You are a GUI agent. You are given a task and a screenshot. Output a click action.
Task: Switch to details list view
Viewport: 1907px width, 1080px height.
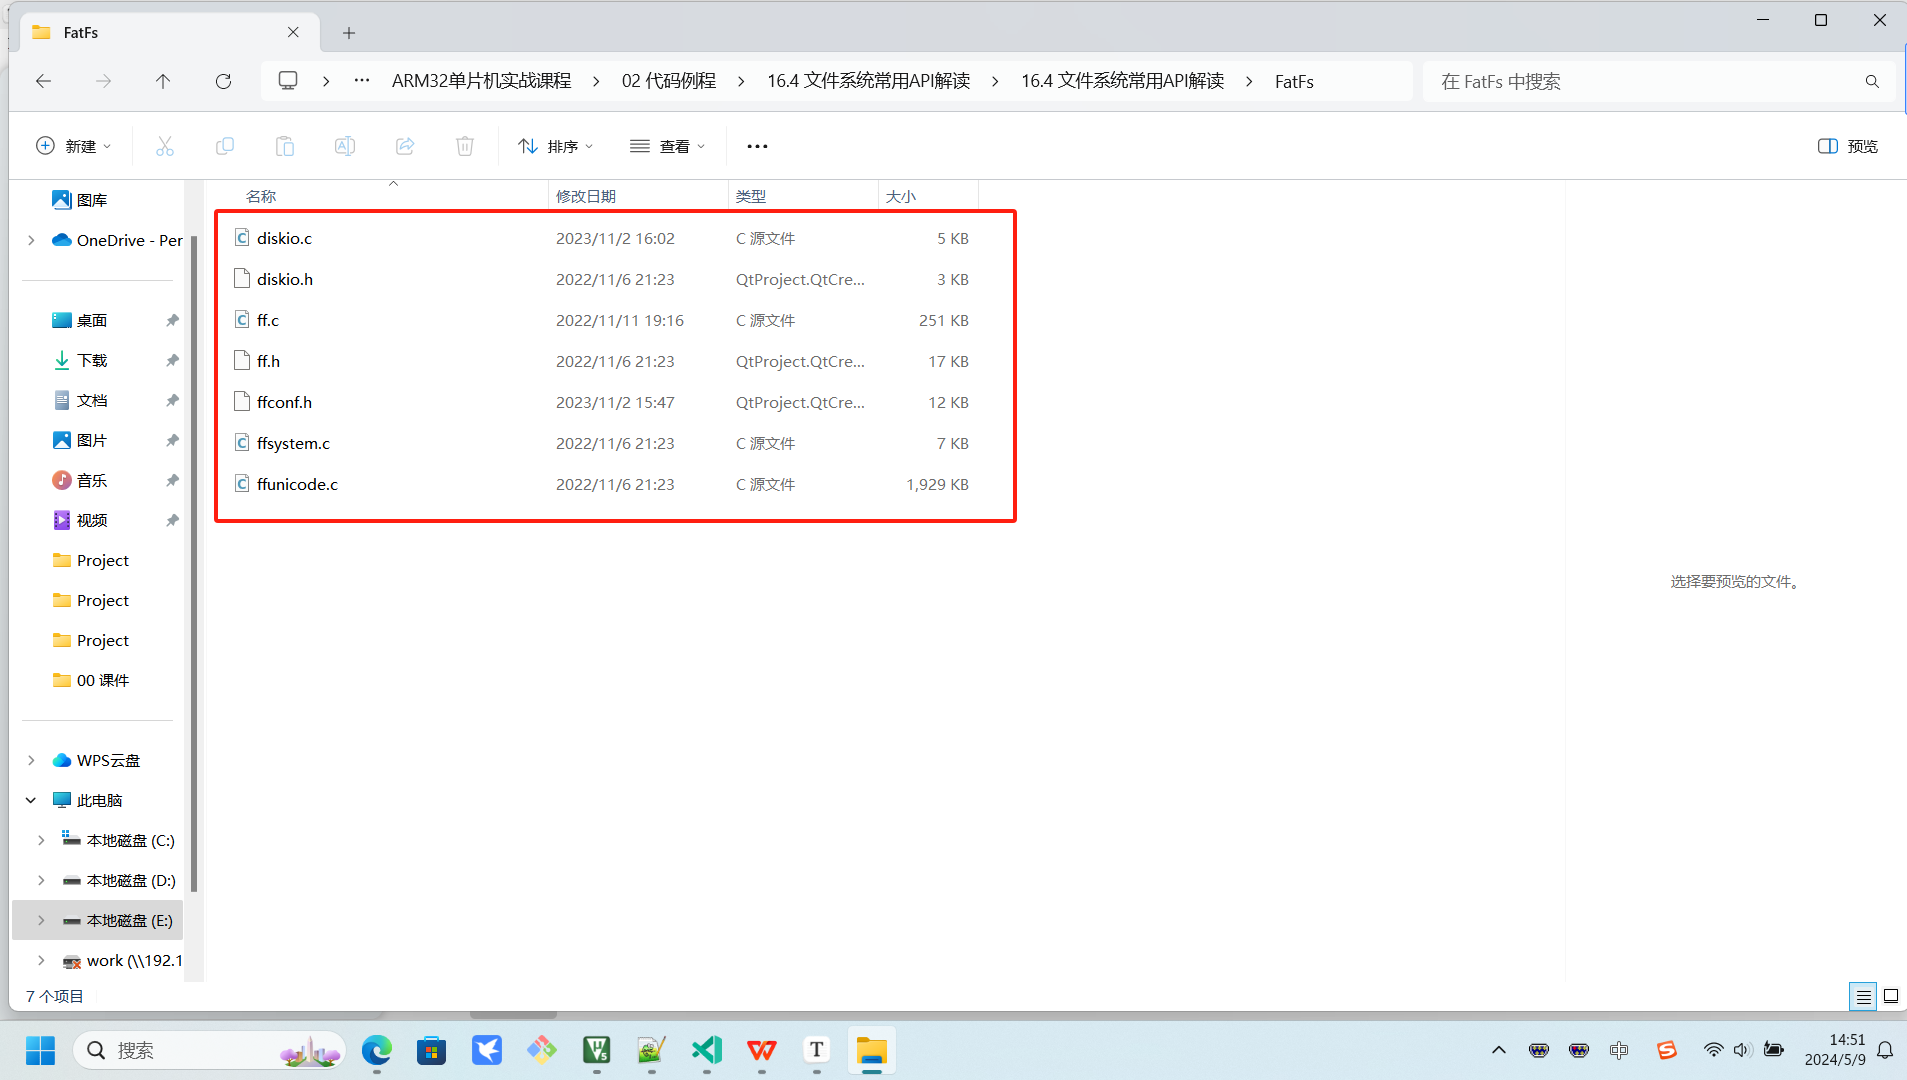[x=1863, y=996]
